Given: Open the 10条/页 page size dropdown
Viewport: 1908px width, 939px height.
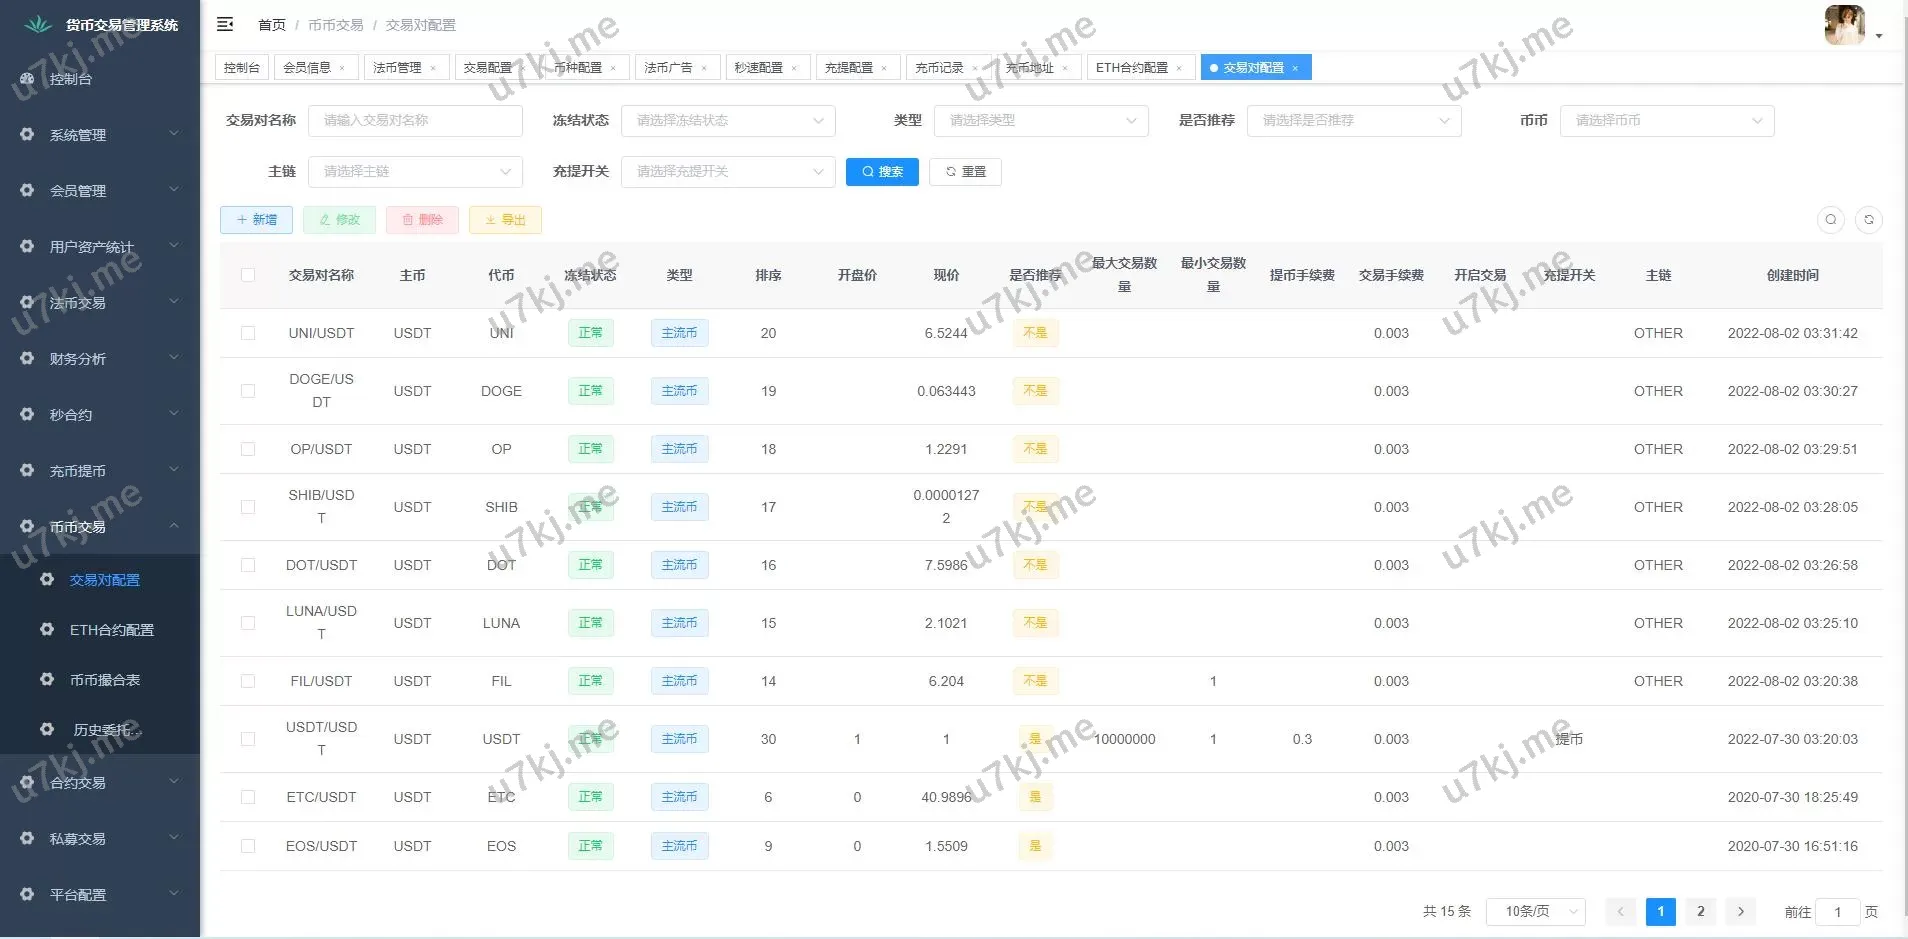Looking at the screenshot, I should pos(1535,911).
